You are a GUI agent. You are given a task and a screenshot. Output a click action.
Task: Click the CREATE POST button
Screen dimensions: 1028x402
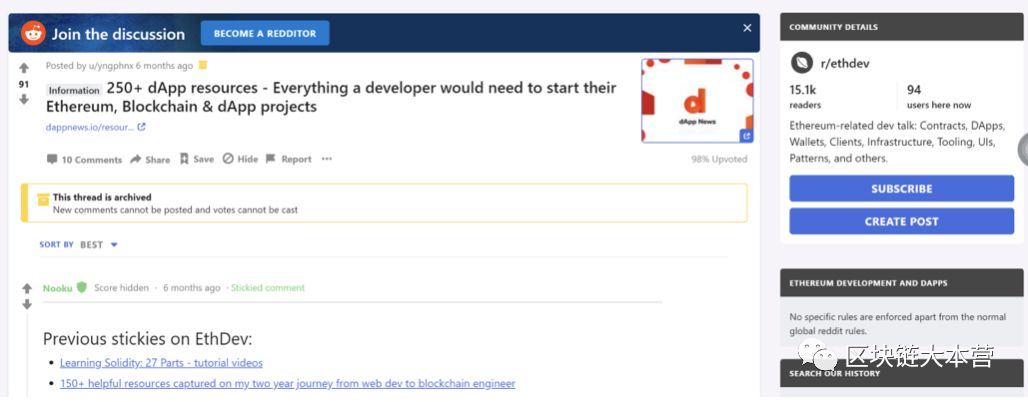[901, 221]
